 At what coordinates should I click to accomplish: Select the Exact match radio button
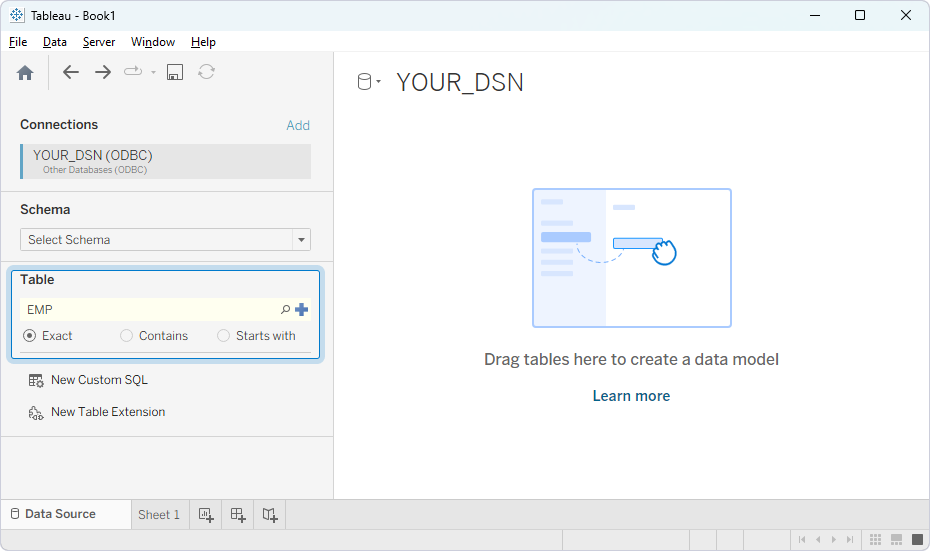point(29,336)
